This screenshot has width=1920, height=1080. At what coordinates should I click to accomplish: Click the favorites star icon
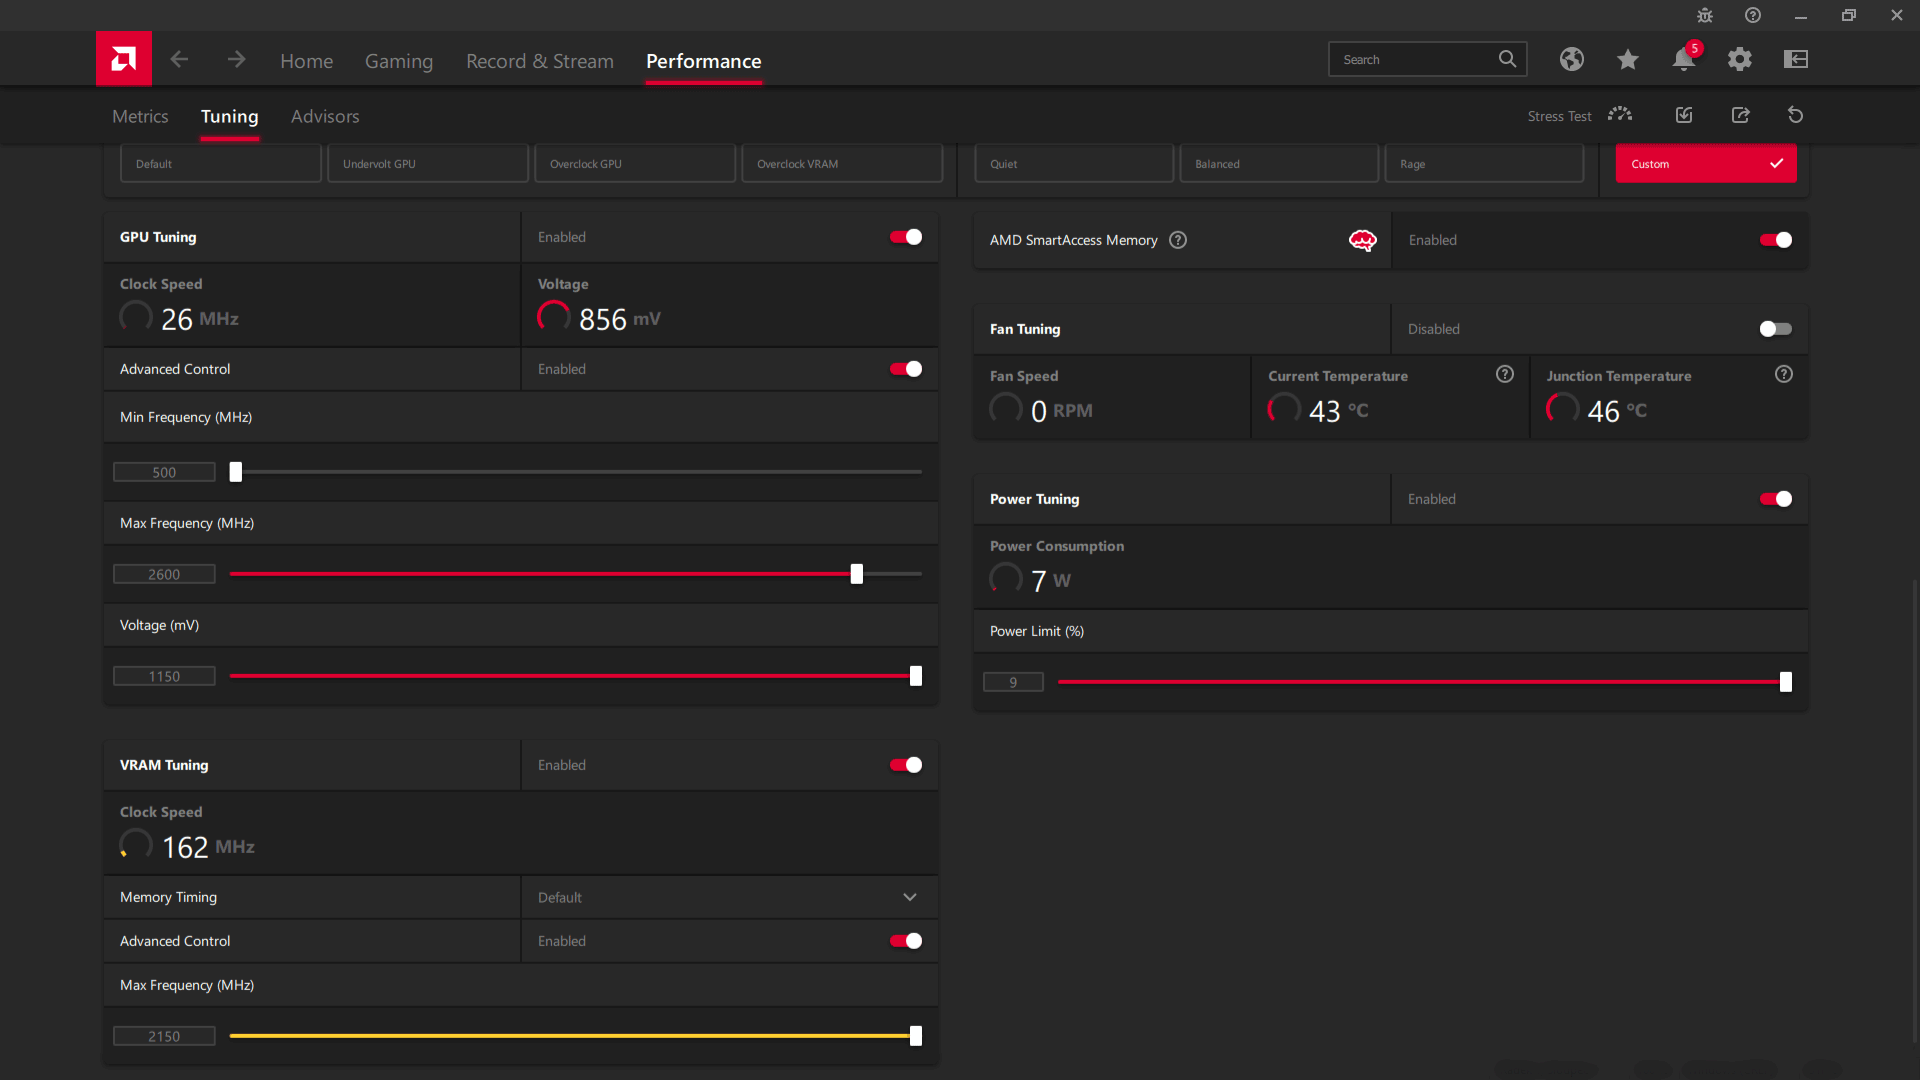pyautogui.click(x=1627, y=59)
